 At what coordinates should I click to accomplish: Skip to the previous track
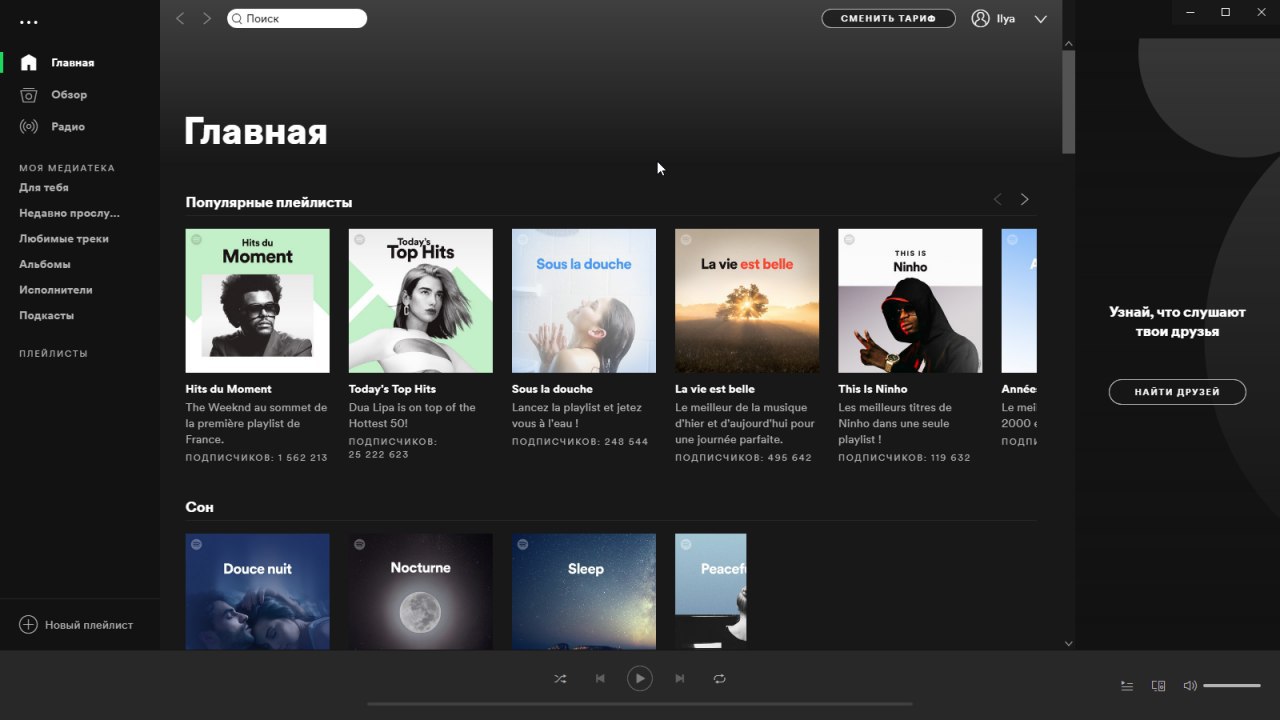(x=600, y=679)
